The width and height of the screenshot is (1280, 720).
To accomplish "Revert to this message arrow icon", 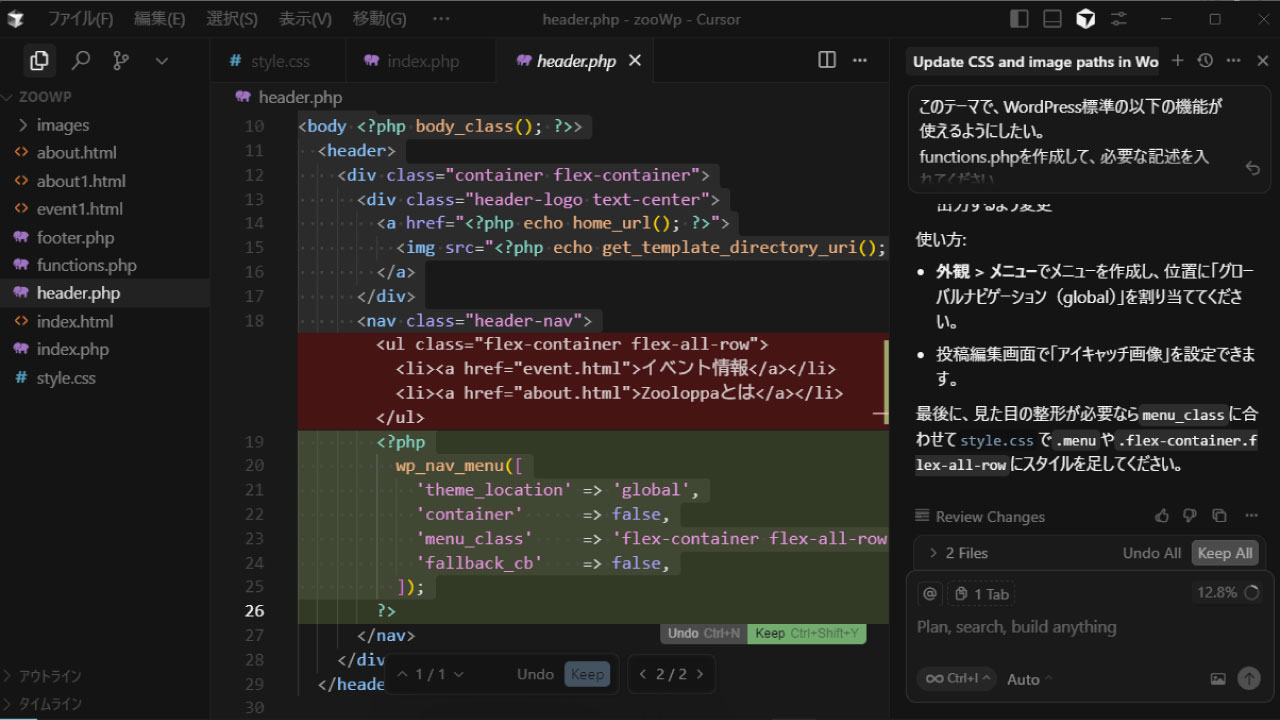I will click(x=1252, y=168).
